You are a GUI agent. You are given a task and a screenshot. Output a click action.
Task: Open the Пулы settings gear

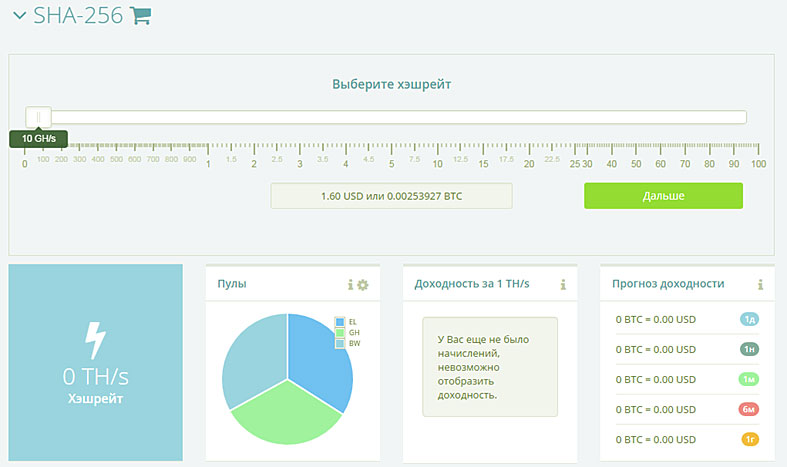coord(363,285)
